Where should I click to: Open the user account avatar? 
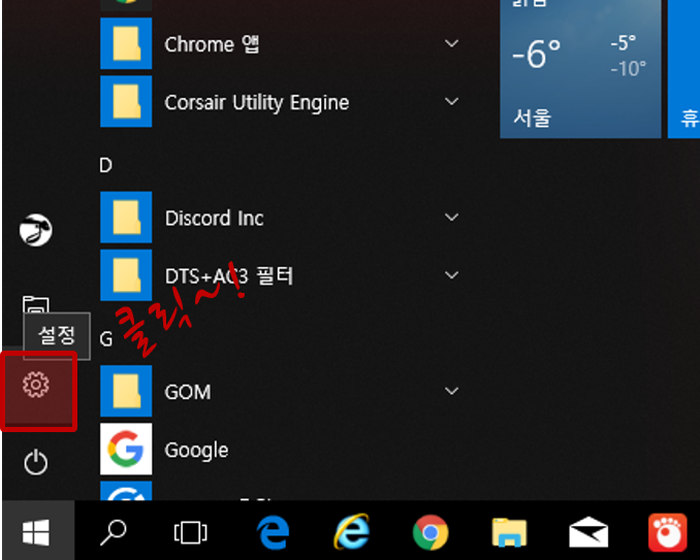36,230
